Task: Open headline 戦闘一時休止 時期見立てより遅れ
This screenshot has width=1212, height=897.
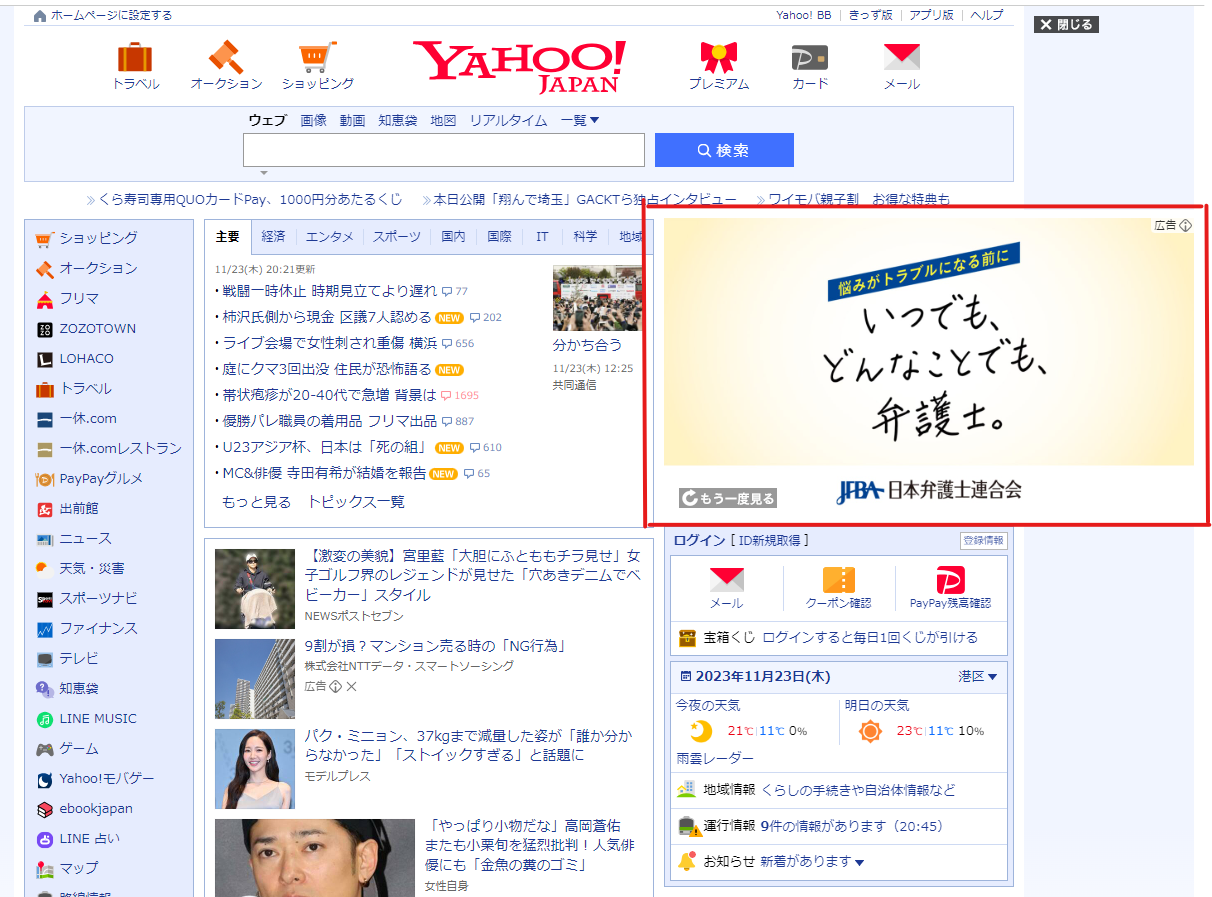Action: pyautogui.click(x=329, y=291)
